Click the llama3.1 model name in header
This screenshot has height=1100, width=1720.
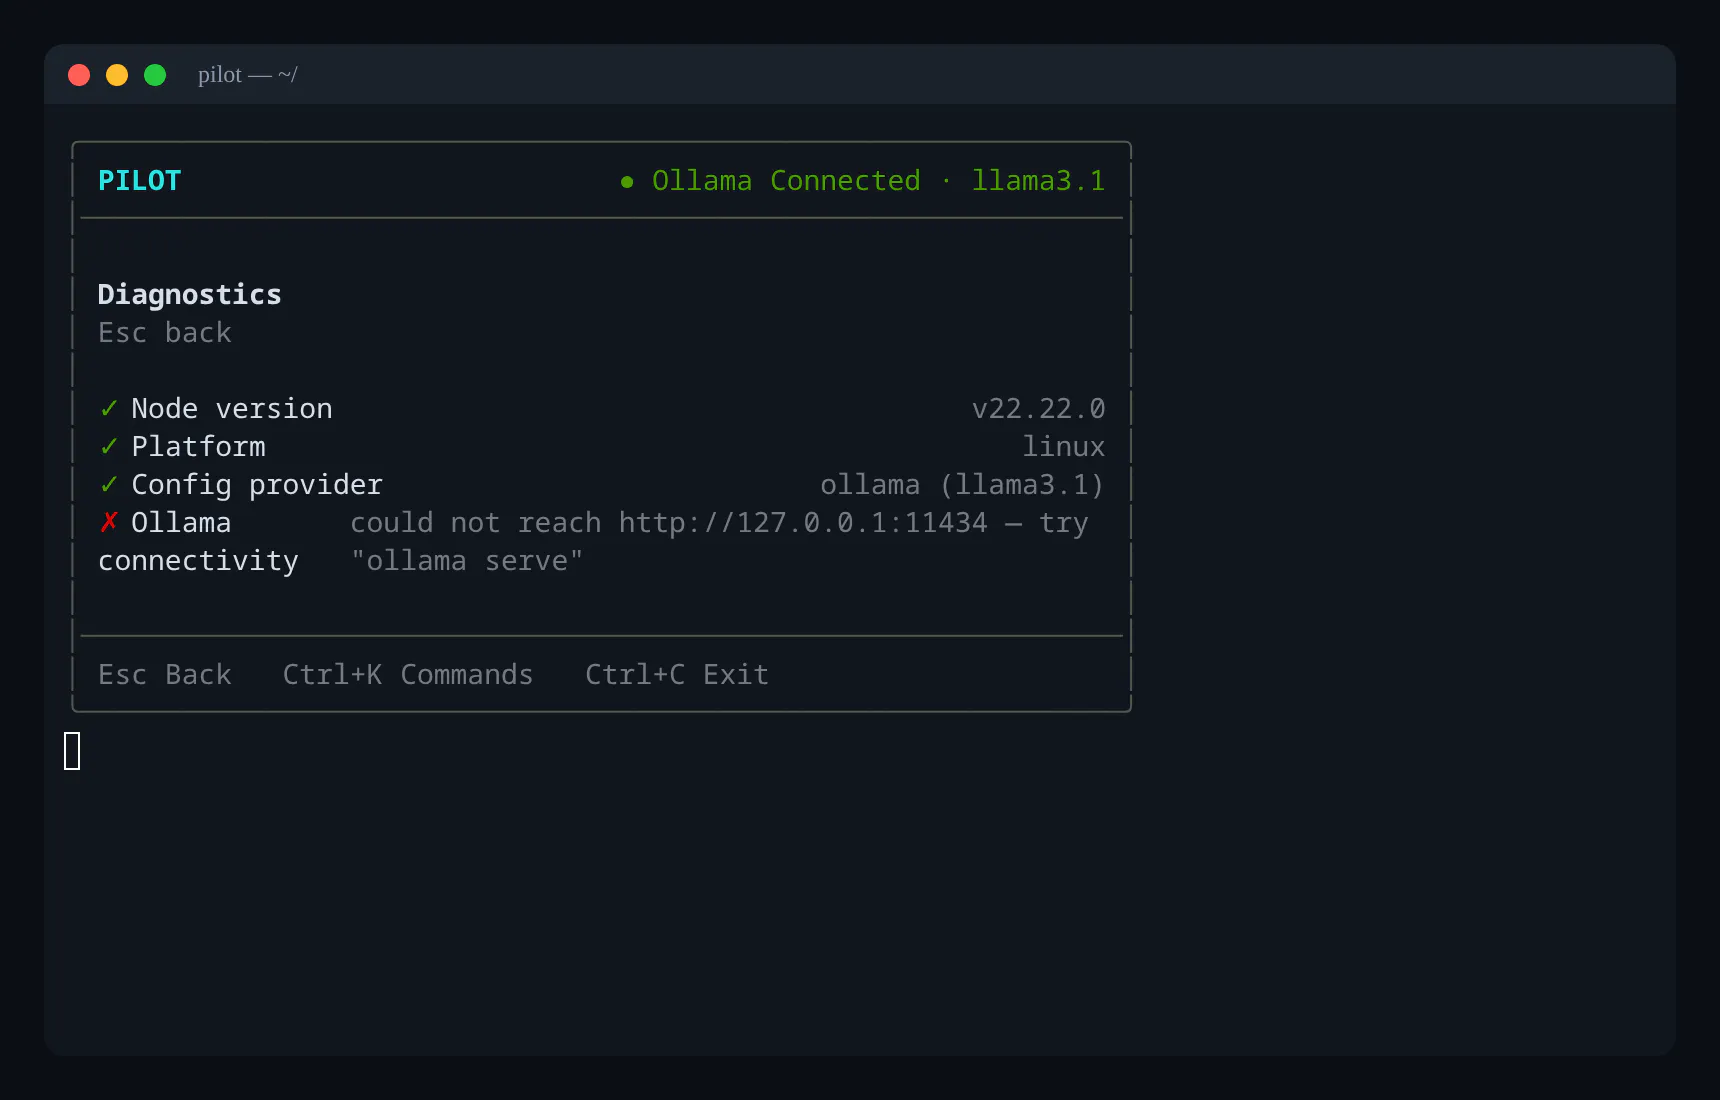click(1038, 181)
